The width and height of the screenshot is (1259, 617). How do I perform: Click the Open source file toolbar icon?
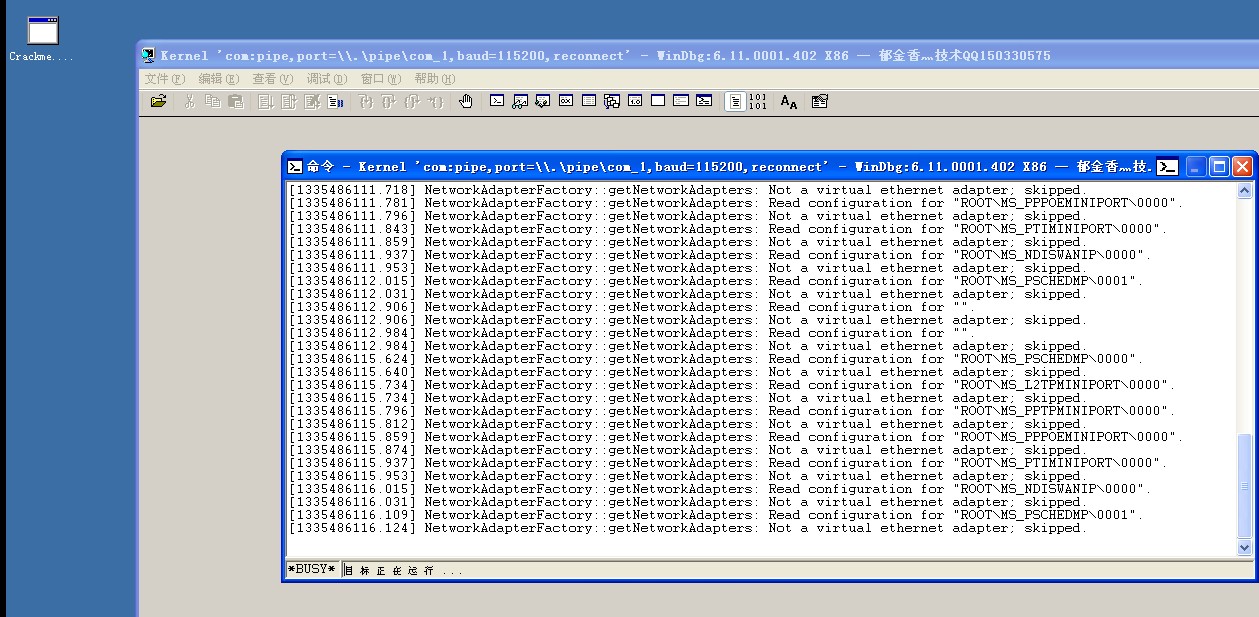point(158,101)
